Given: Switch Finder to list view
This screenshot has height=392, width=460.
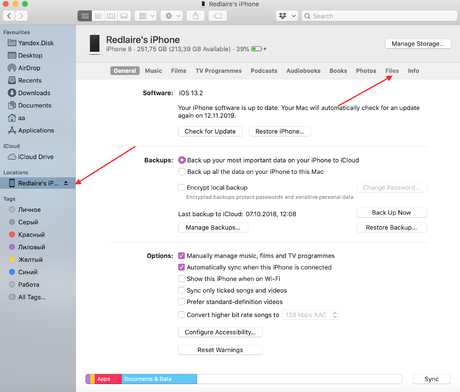Looking at the screenshot, I should (98, 16).
